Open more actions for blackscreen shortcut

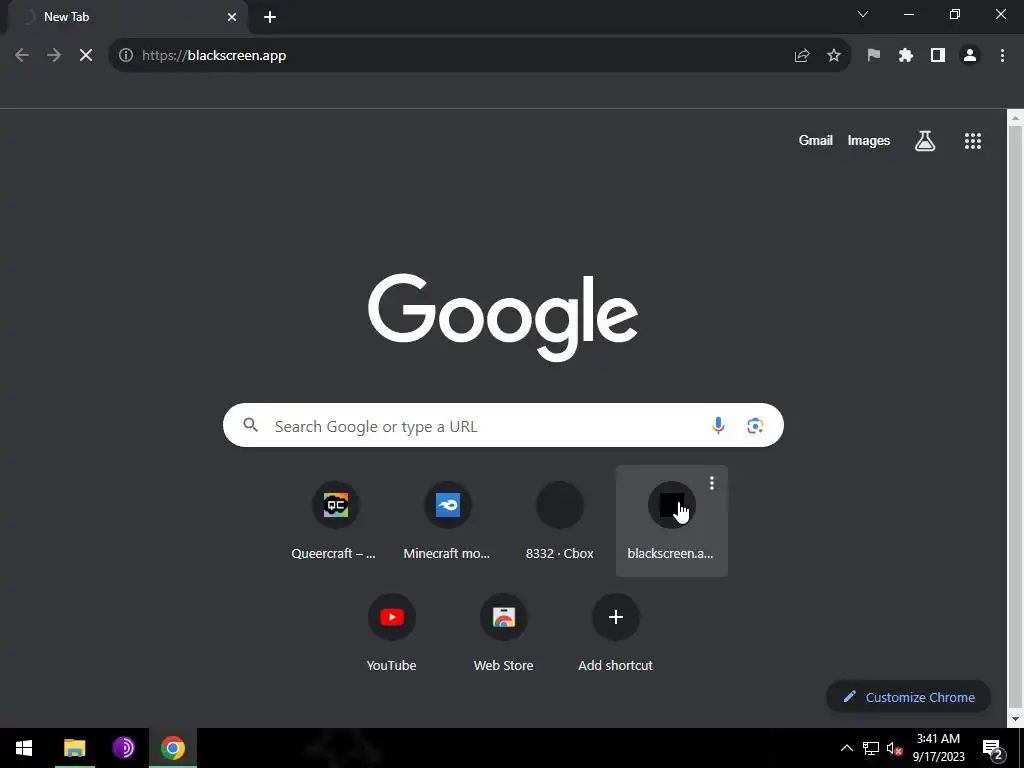(x=712, y=483)
